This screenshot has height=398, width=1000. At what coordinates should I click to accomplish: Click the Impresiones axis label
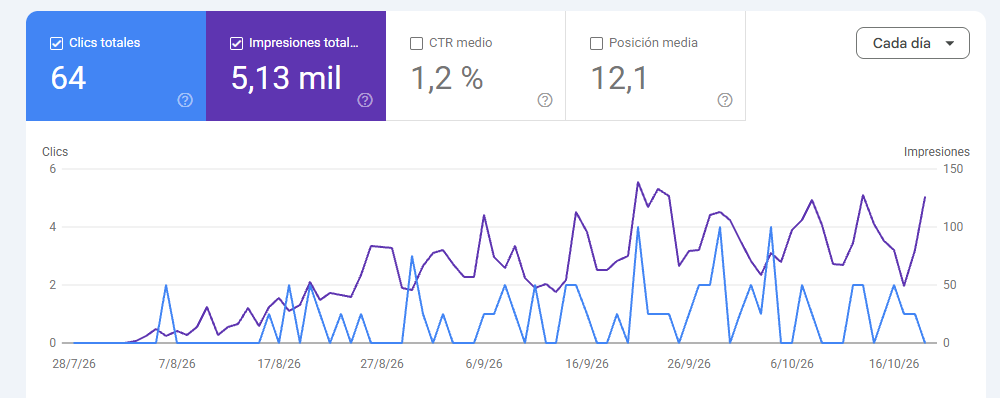pos(937,152)
